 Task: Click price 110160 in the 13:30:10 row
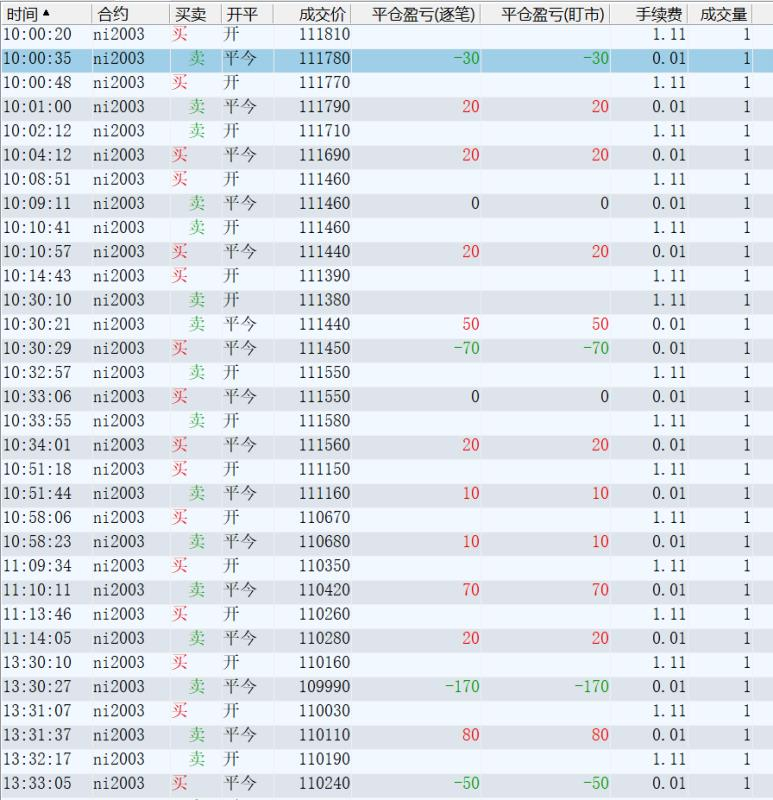(x=324, y=662)
